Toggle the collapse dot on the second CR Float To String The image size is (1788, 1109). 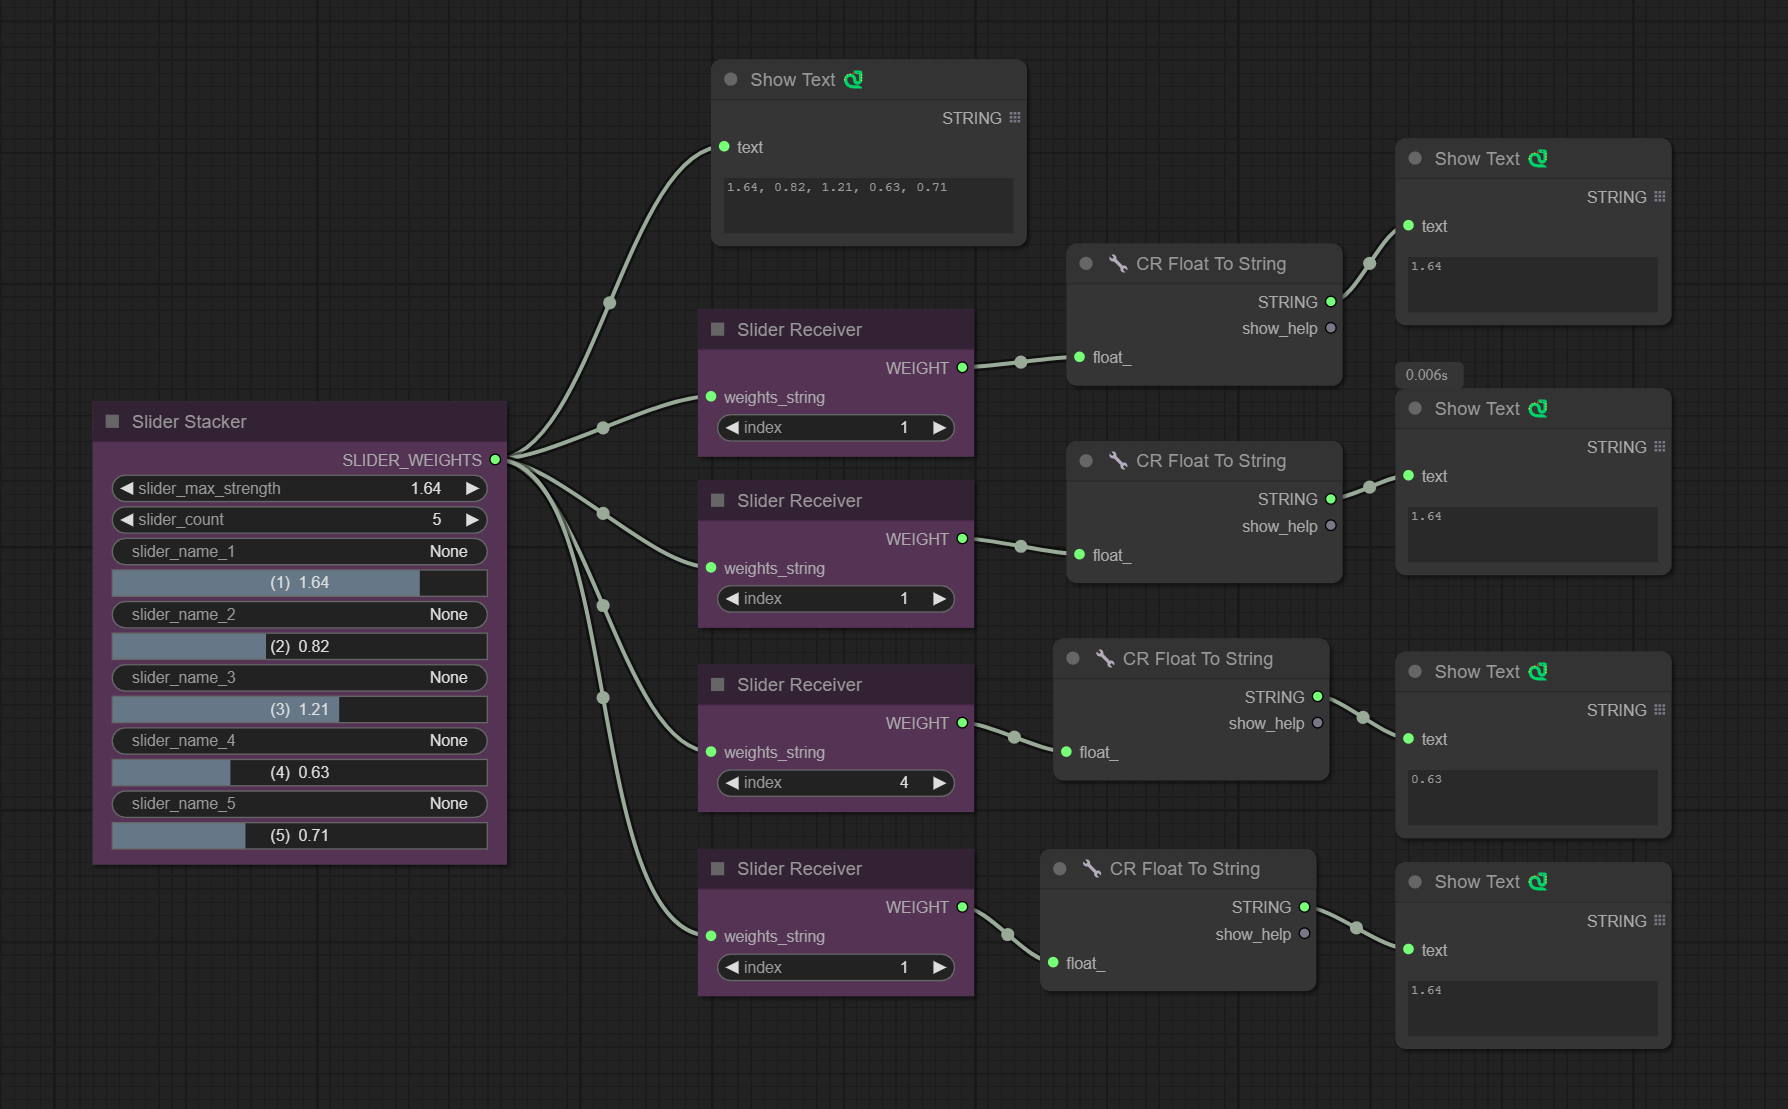pos(1086,461)
